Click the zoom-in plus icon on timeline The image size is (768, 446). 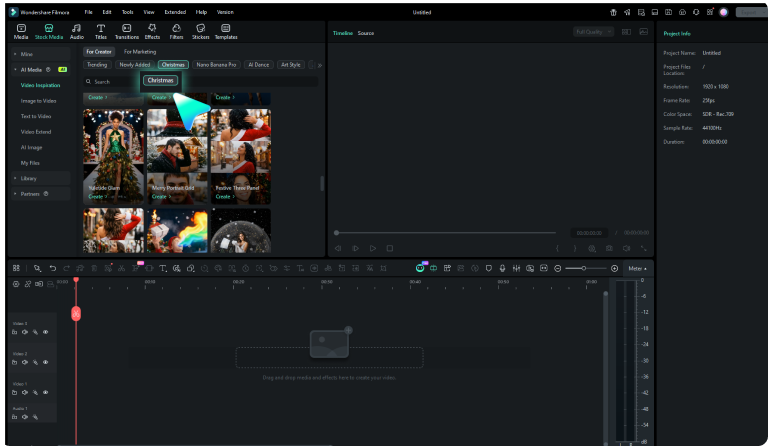(x=614, y=268)
